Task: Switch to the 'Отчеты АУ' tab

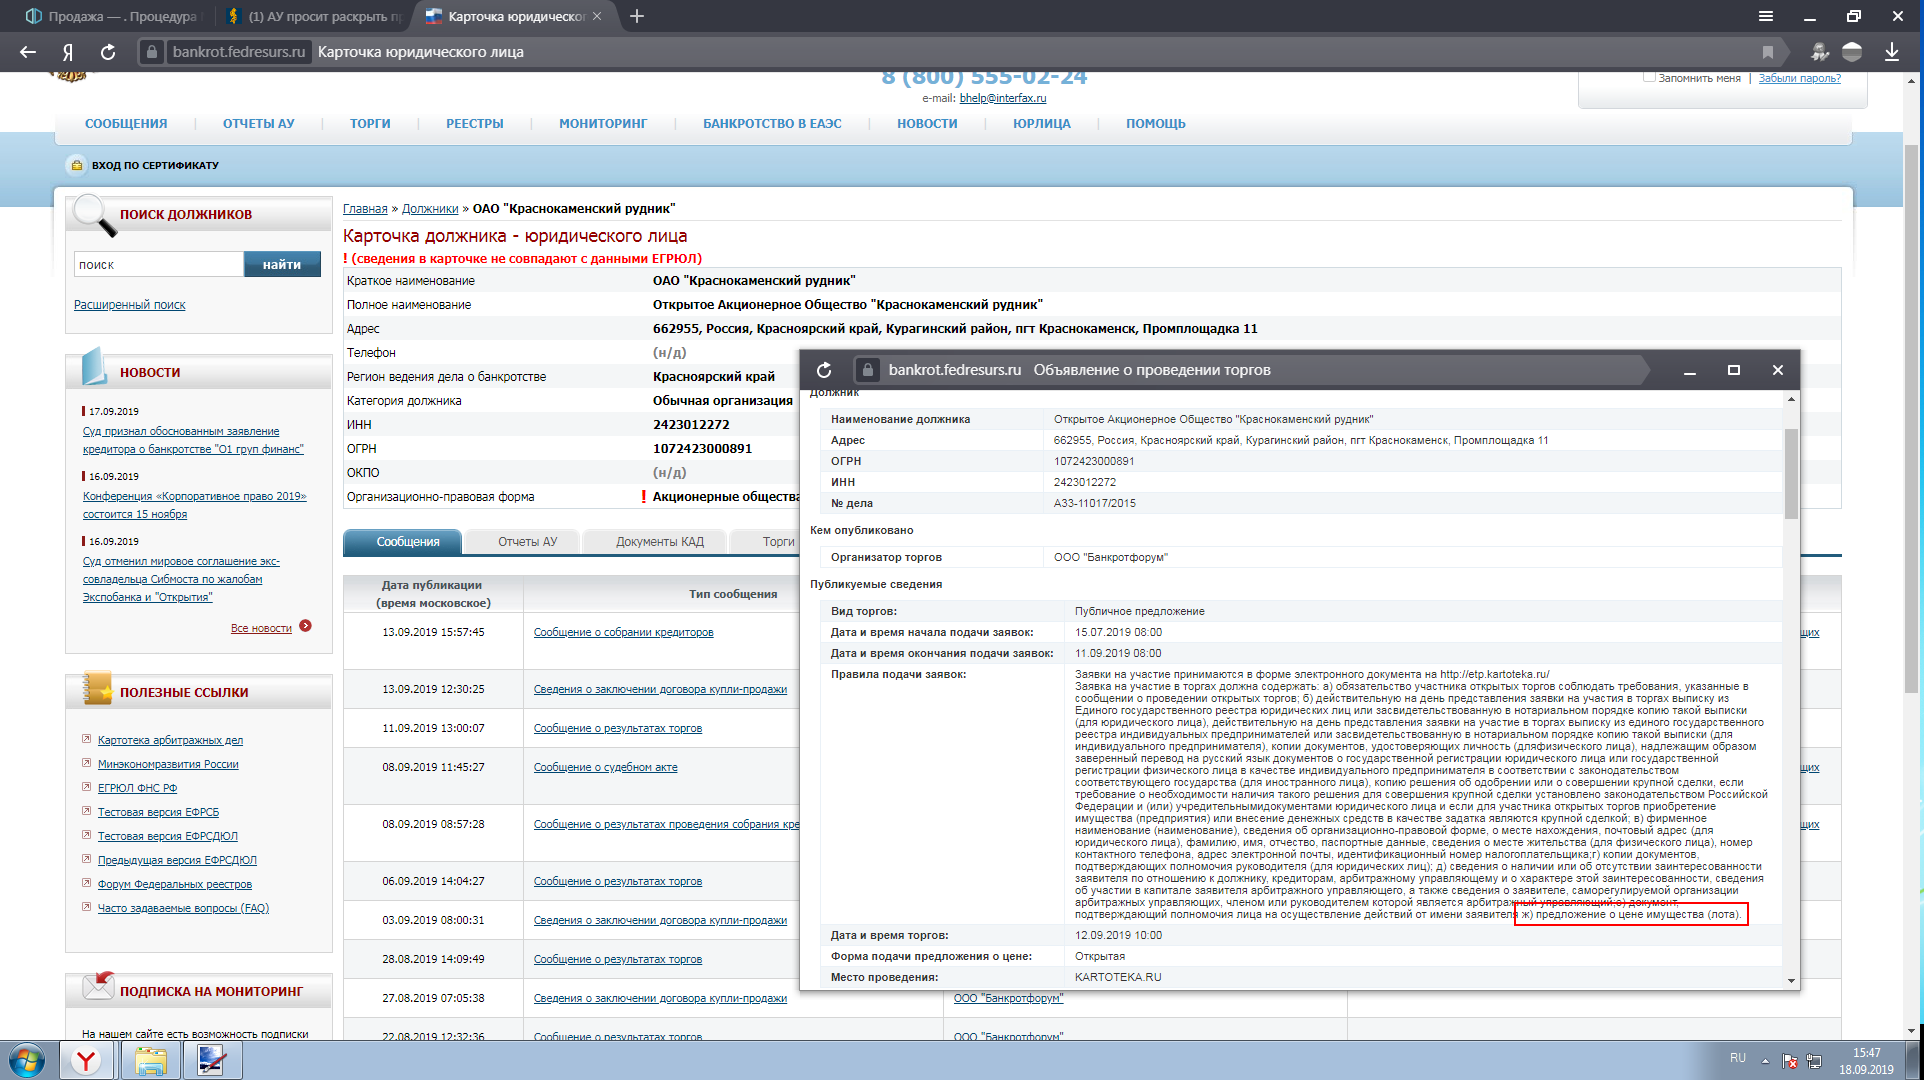Action: click(527, 542)
